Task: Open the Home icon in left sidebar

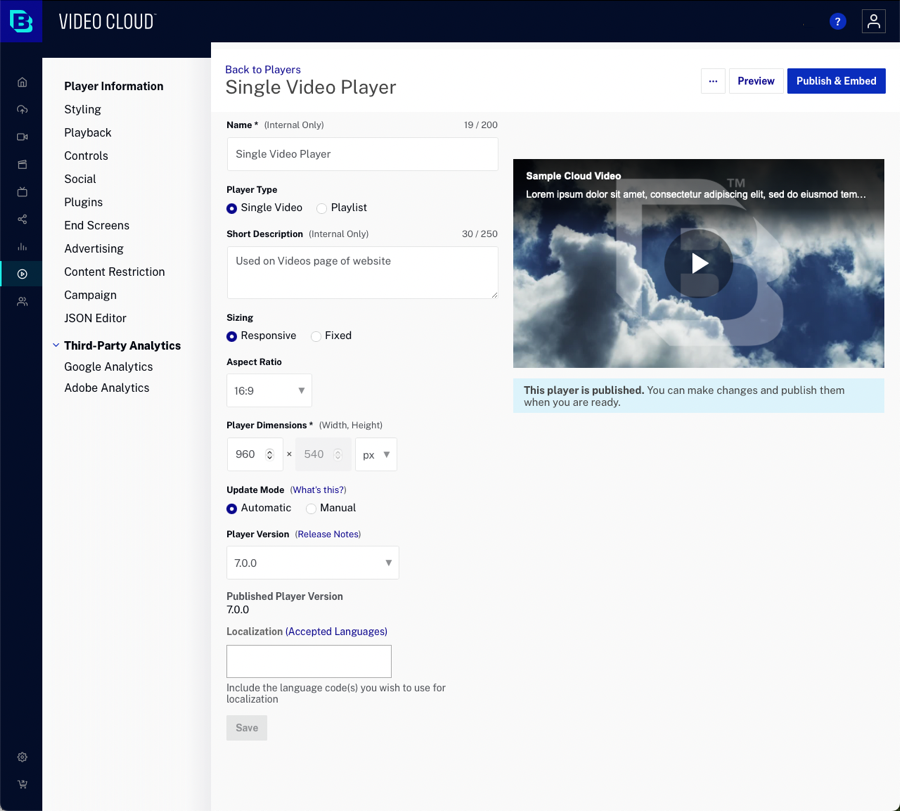Action: tap(22, 82)
